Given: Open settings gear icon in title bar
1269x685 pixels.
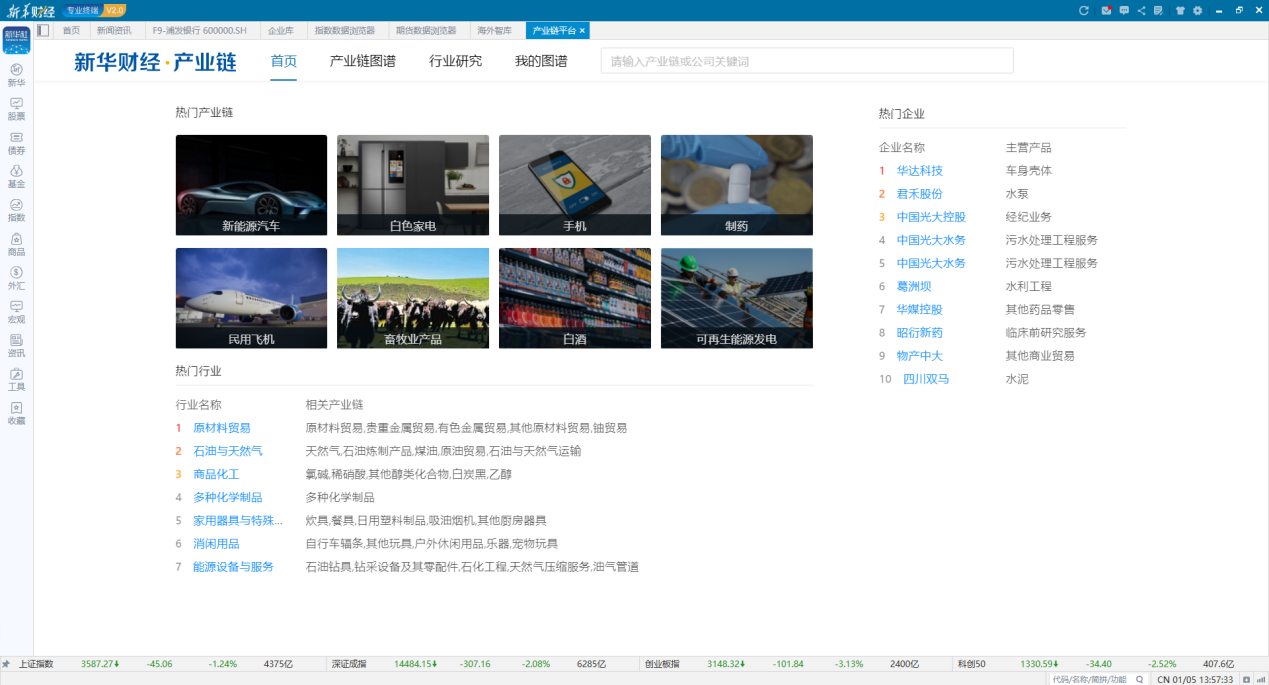Looking at the screenshot, I should (x=1197, y=10).
